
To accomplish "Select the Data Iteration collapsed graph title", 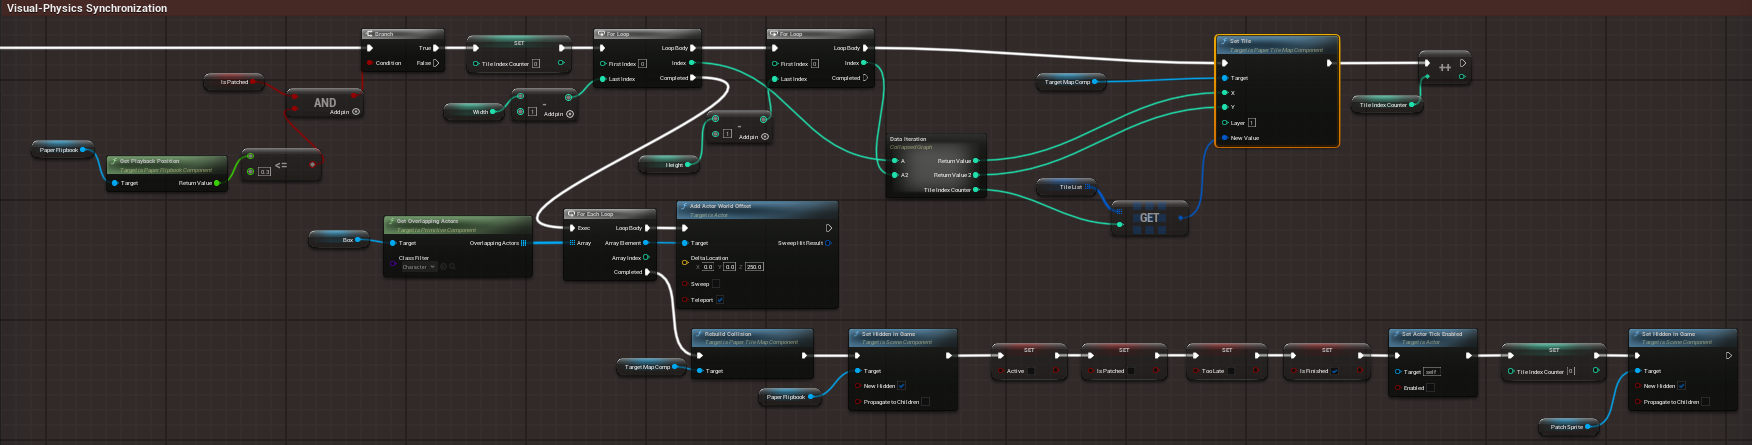I will (908, 139).
